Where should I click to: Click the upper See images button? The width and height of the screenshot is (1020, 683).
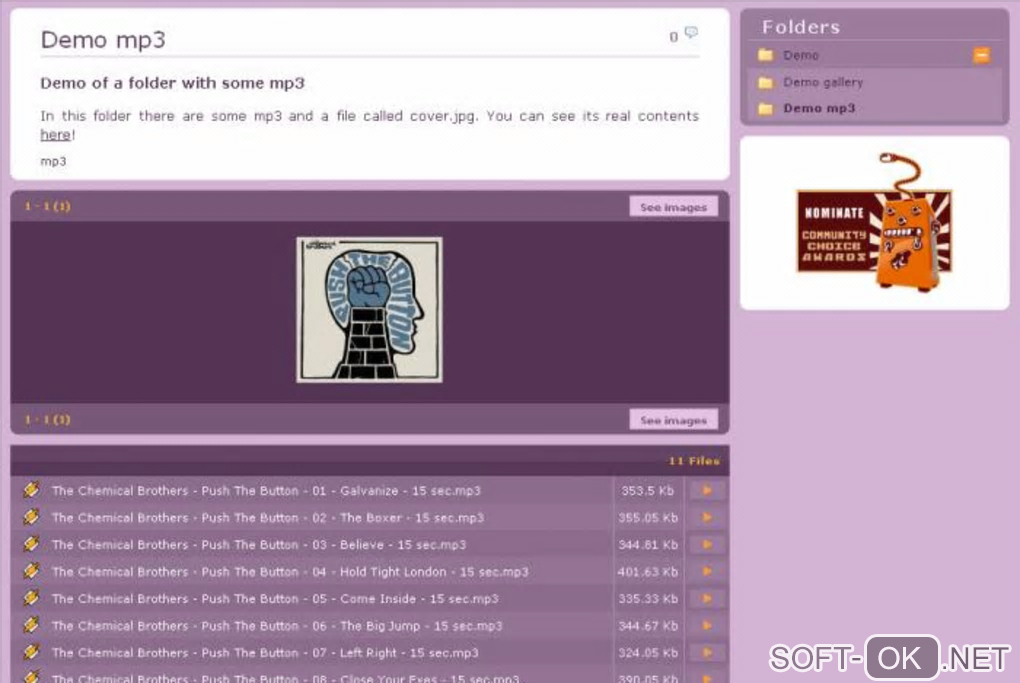coord(673,207)
